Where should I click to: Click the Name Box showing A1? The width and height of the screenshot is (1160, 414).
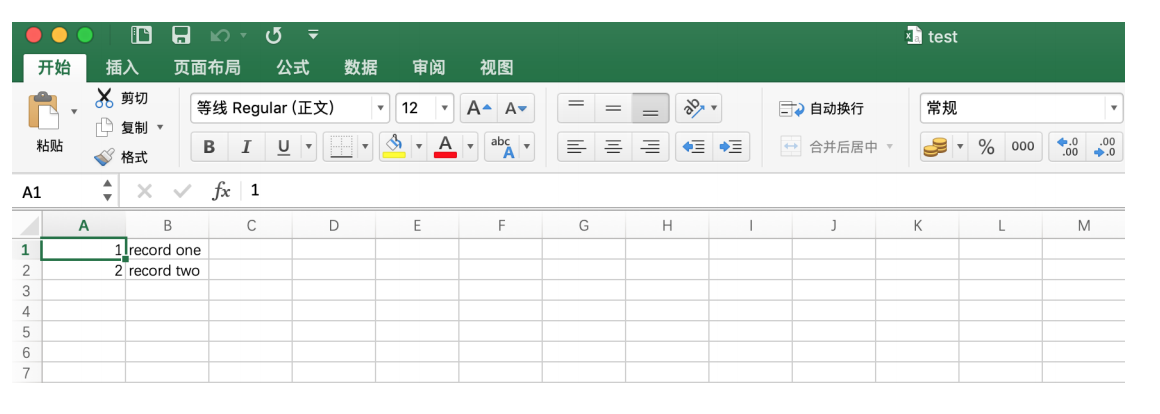[x=57, y=192]
